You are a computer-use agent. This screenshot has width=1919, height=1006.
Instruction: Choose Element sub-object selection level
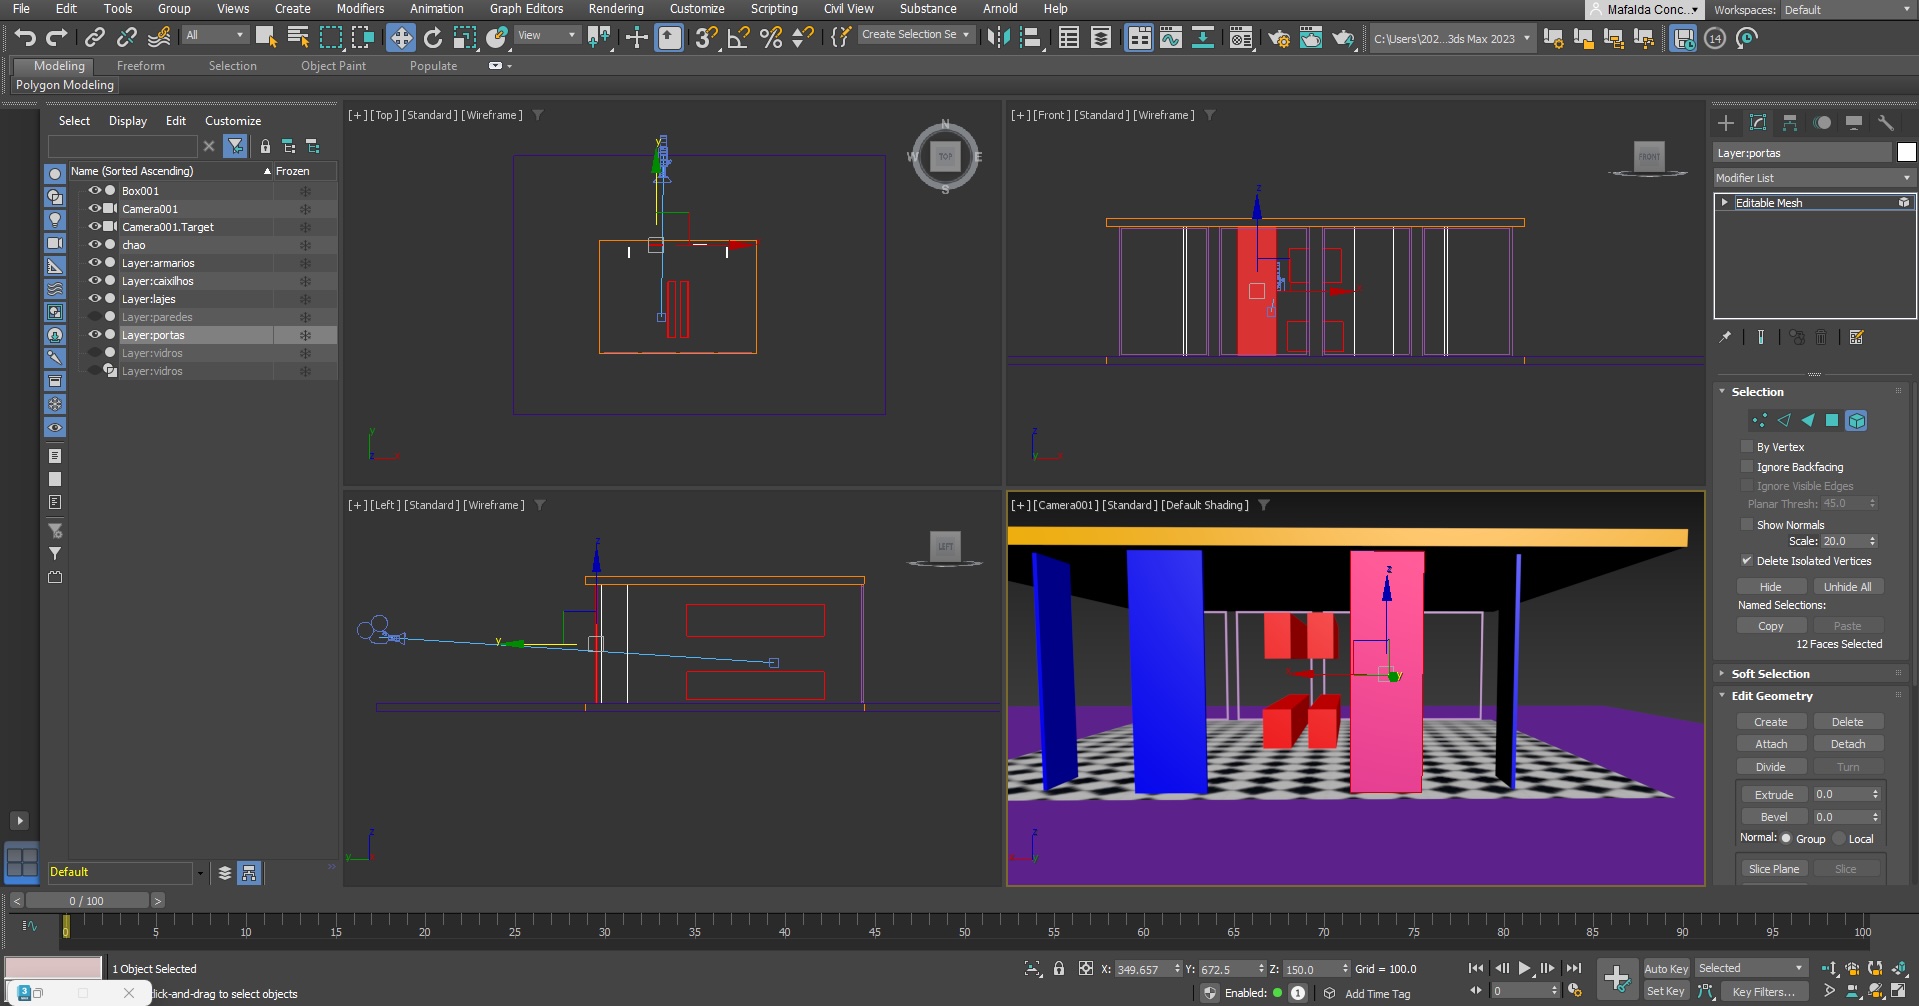click(1856, 421)
